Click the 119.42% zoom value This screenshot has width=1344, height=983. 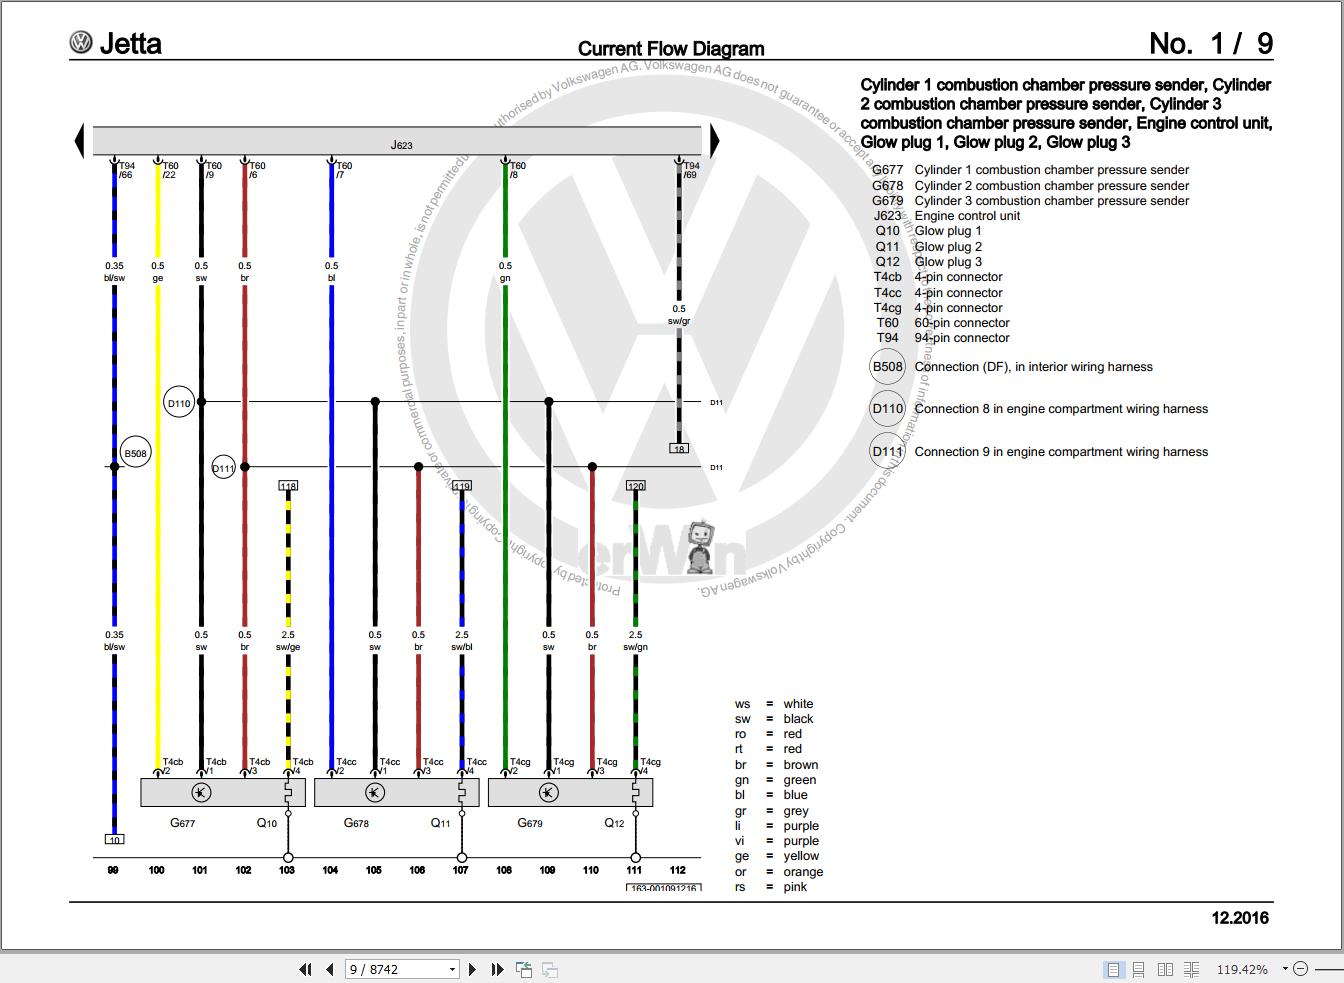pos(1241,969)
